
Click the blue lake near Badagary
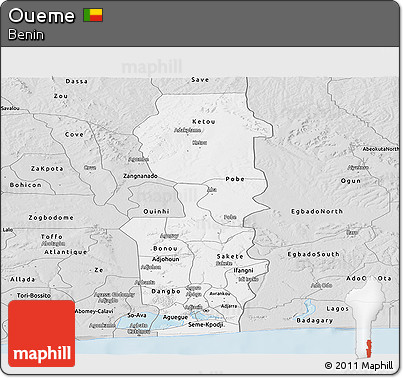tap(306, 309)
